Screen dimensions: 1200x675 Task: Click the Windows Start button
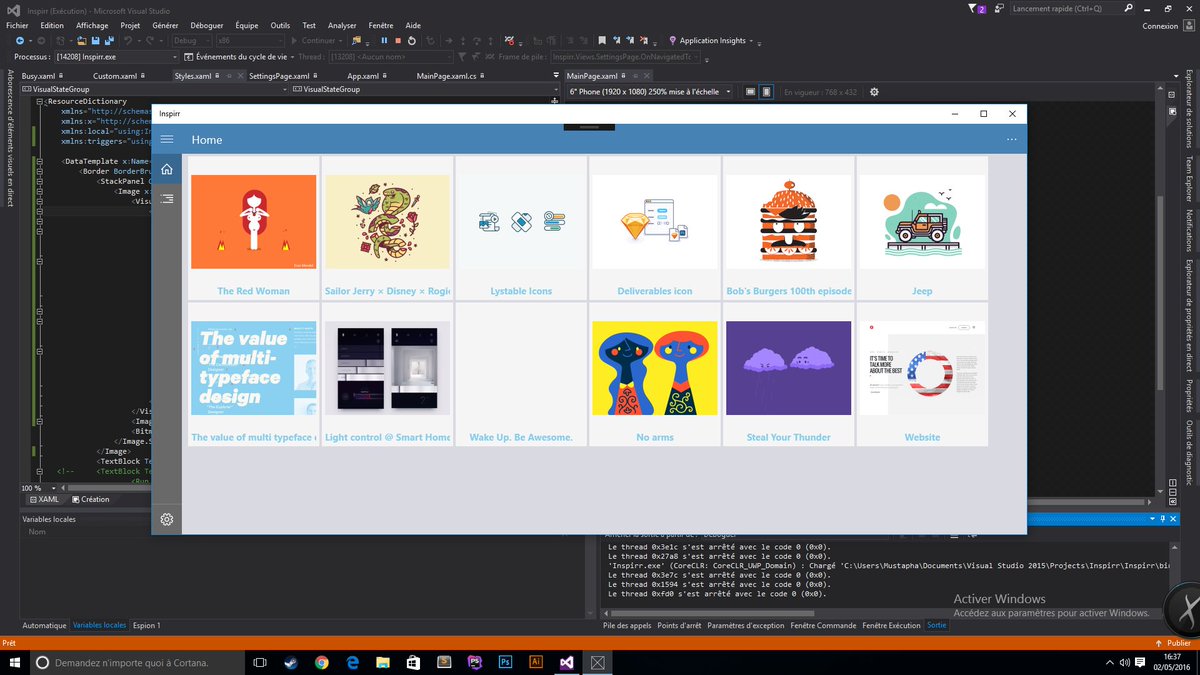[15, 662]
